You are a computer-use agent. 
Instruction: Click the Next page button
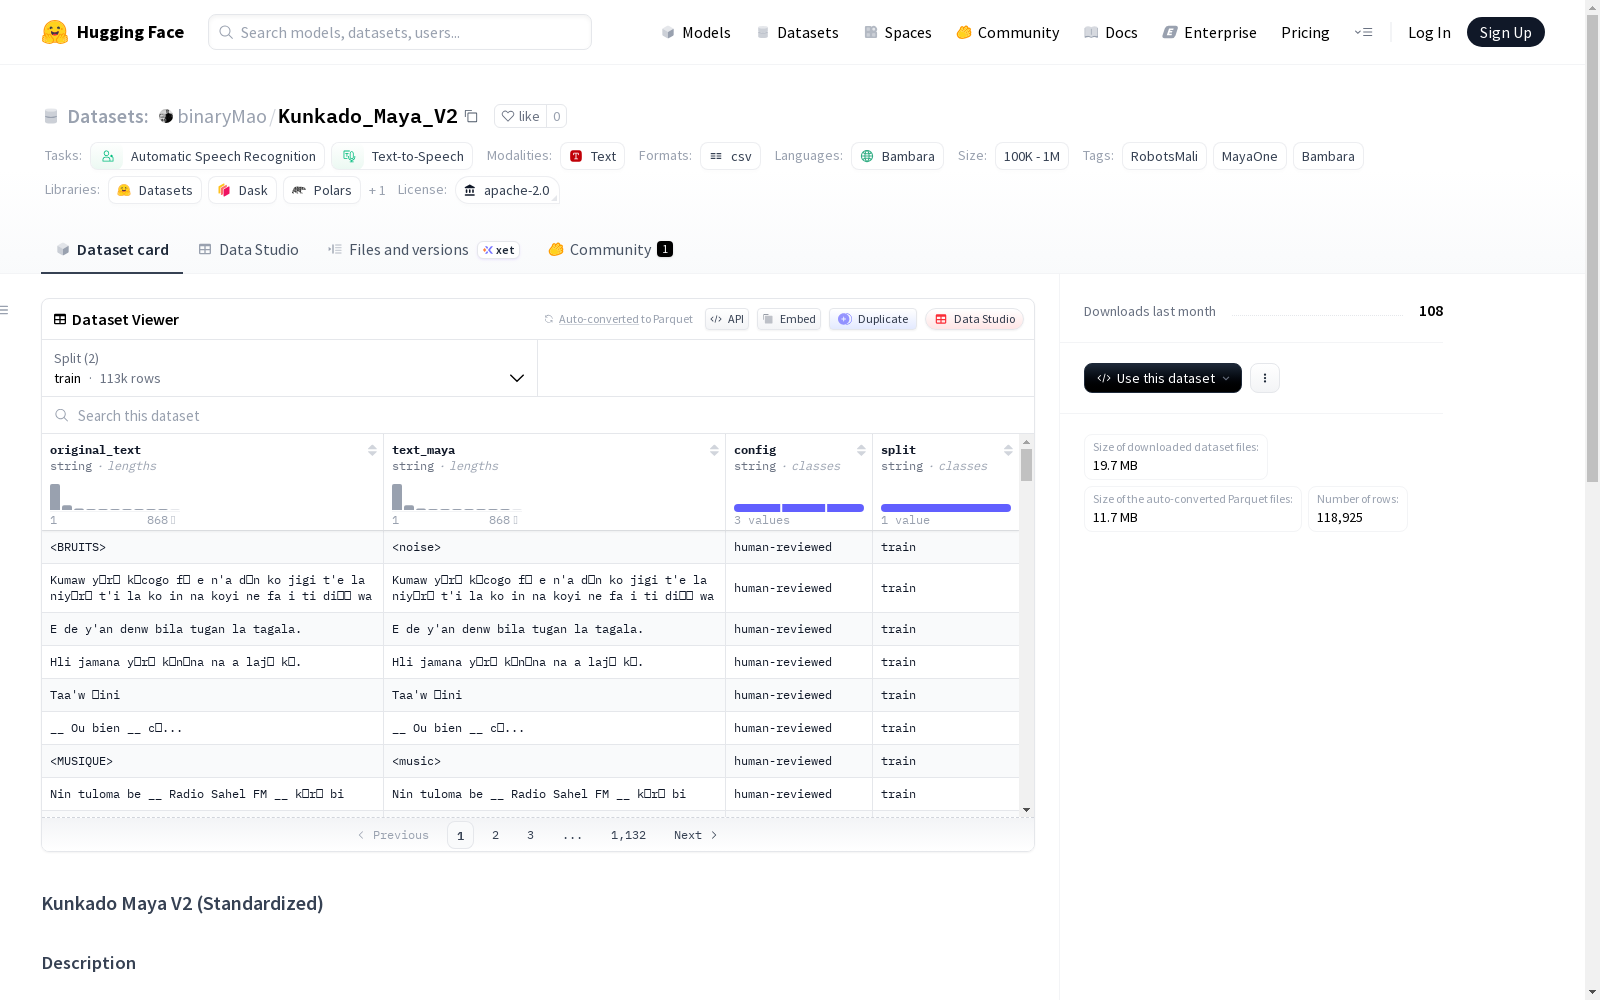pyautogui.click(x=695, y=835)
